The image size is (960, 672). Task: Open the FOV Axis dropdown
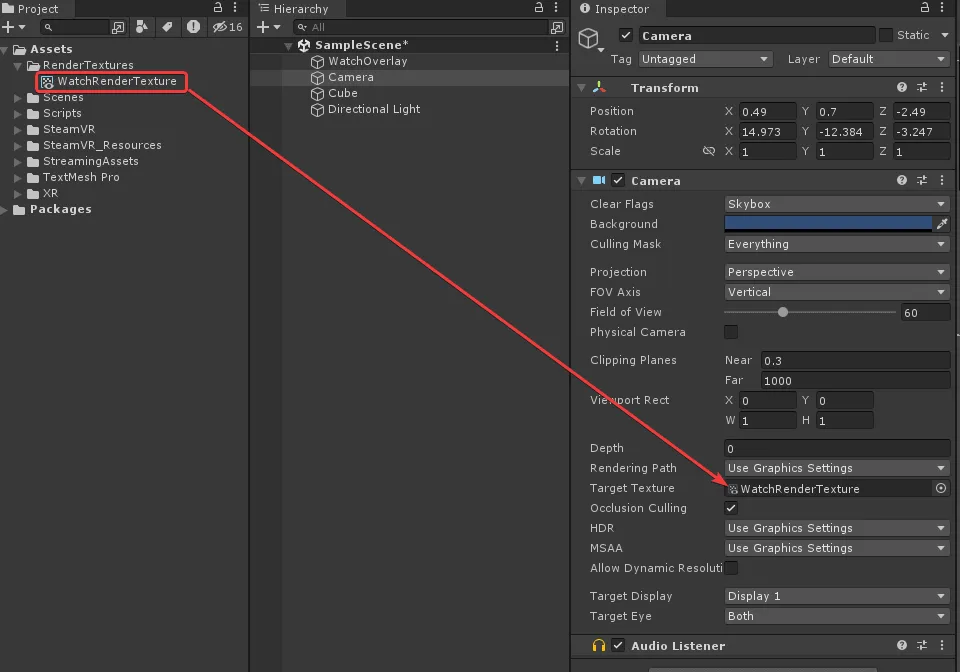tap(837, 293)
